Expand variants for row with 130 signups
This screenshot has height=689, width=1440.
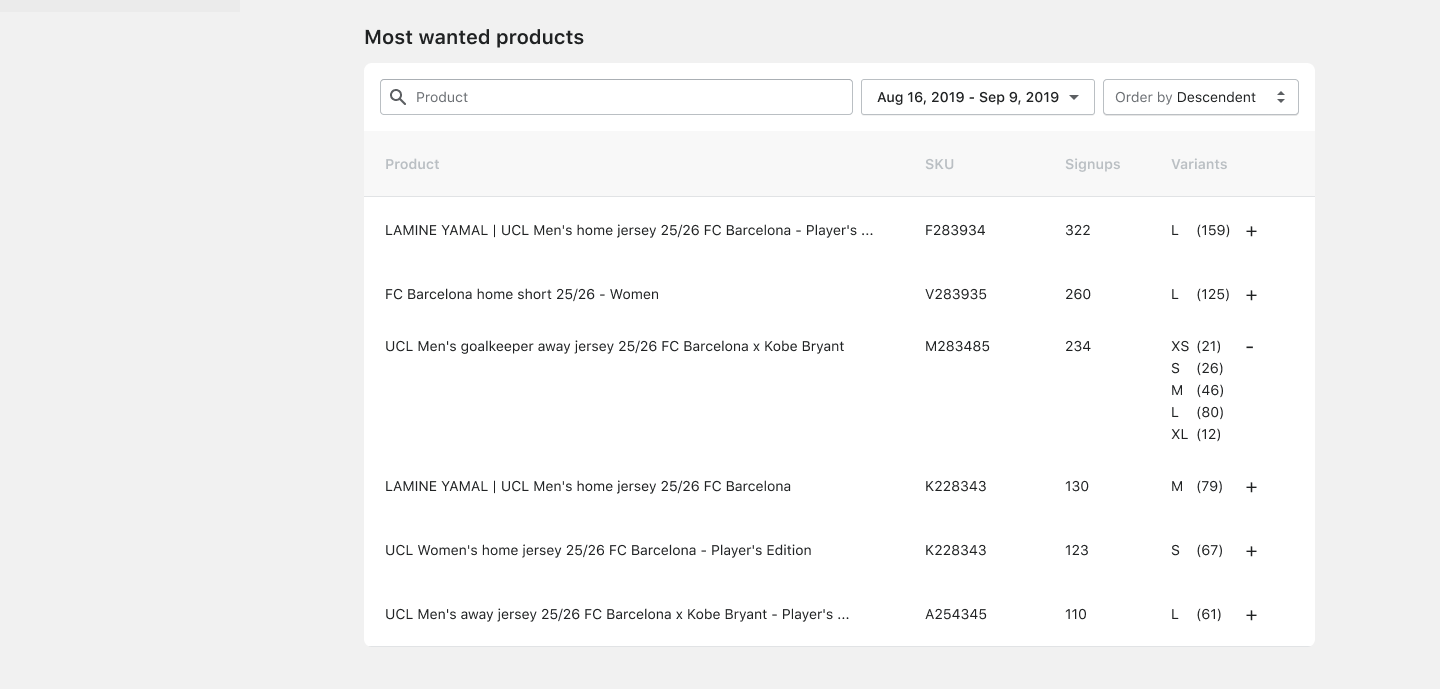(1251, 487)
